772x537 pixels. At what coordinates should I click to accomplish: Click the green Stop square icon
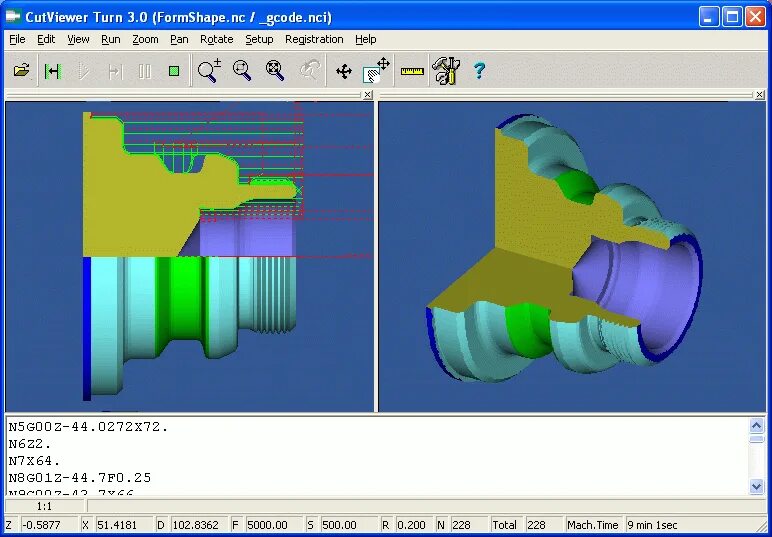point(174,71)
